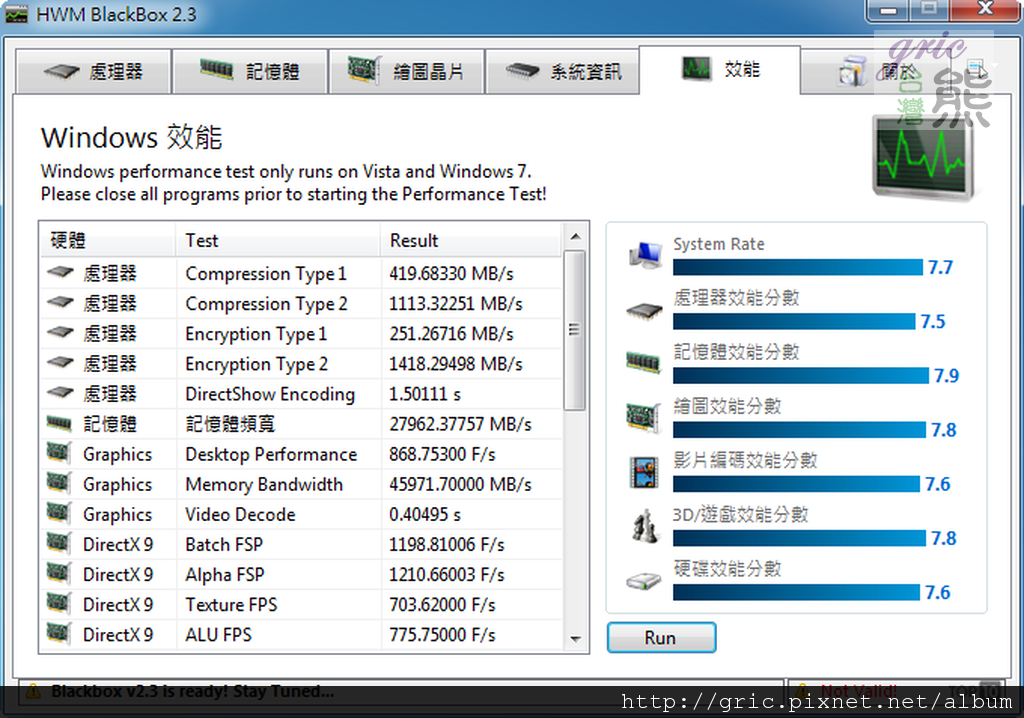Select the 記憶體頻寬 test name

point(231,424)
